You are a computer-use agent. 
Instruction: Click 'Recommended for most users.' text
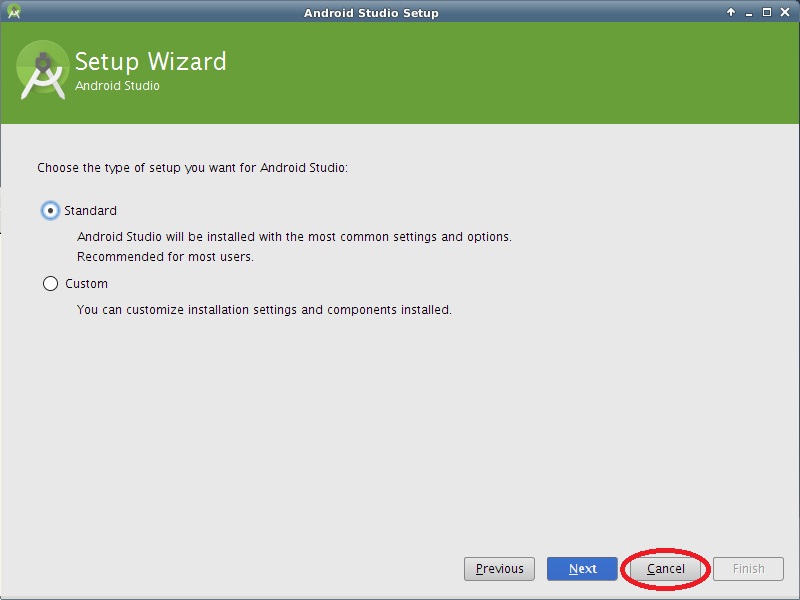point(165,257)
